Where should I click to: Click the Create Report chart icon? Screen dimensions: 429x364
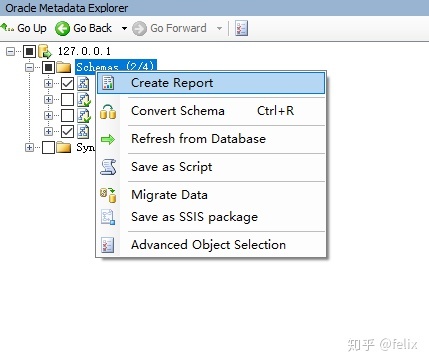pyautogui.click(x=108, y=83)
